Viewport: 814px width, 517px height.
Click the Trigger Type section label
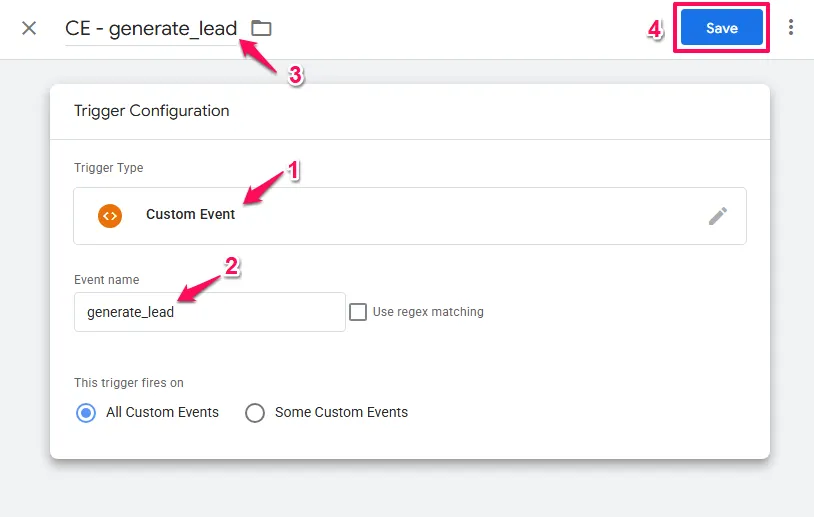[x=109, y=168]
